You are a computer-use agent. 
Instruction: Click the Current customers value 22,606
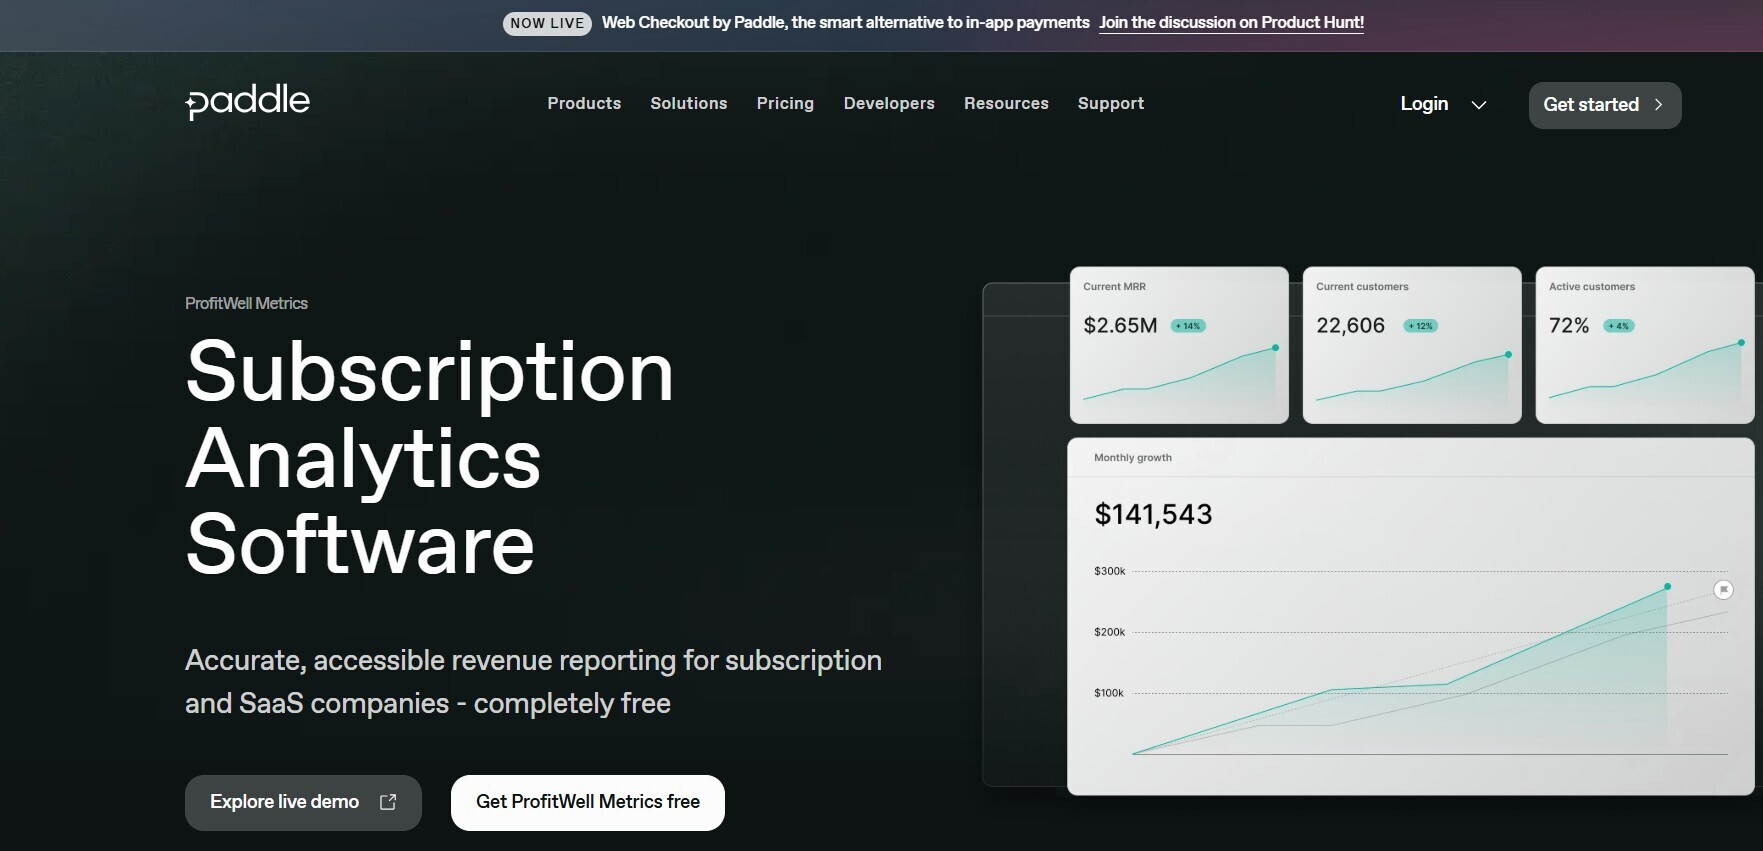[x=1350, y=326]
